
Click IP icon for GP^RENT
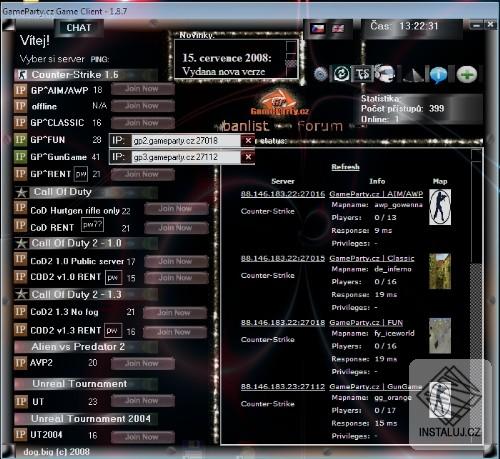tap(20, 174)
